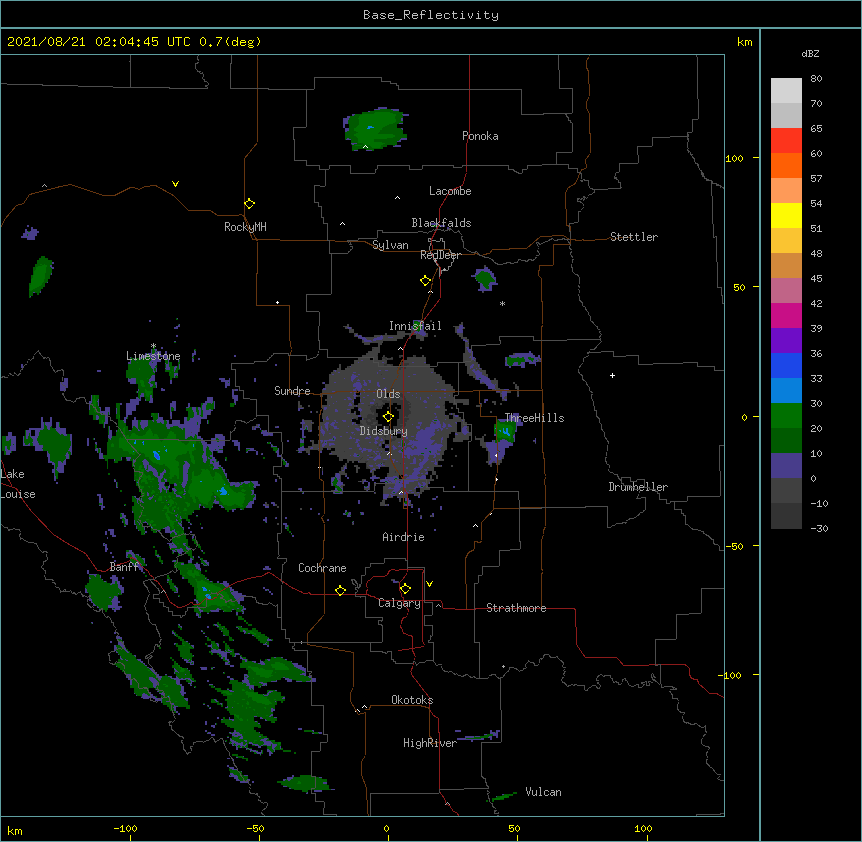Viewport: 862px width, 842px height.
Task: Click the green echo cell west of Ponoka
Action: click(x=376, y=130)
